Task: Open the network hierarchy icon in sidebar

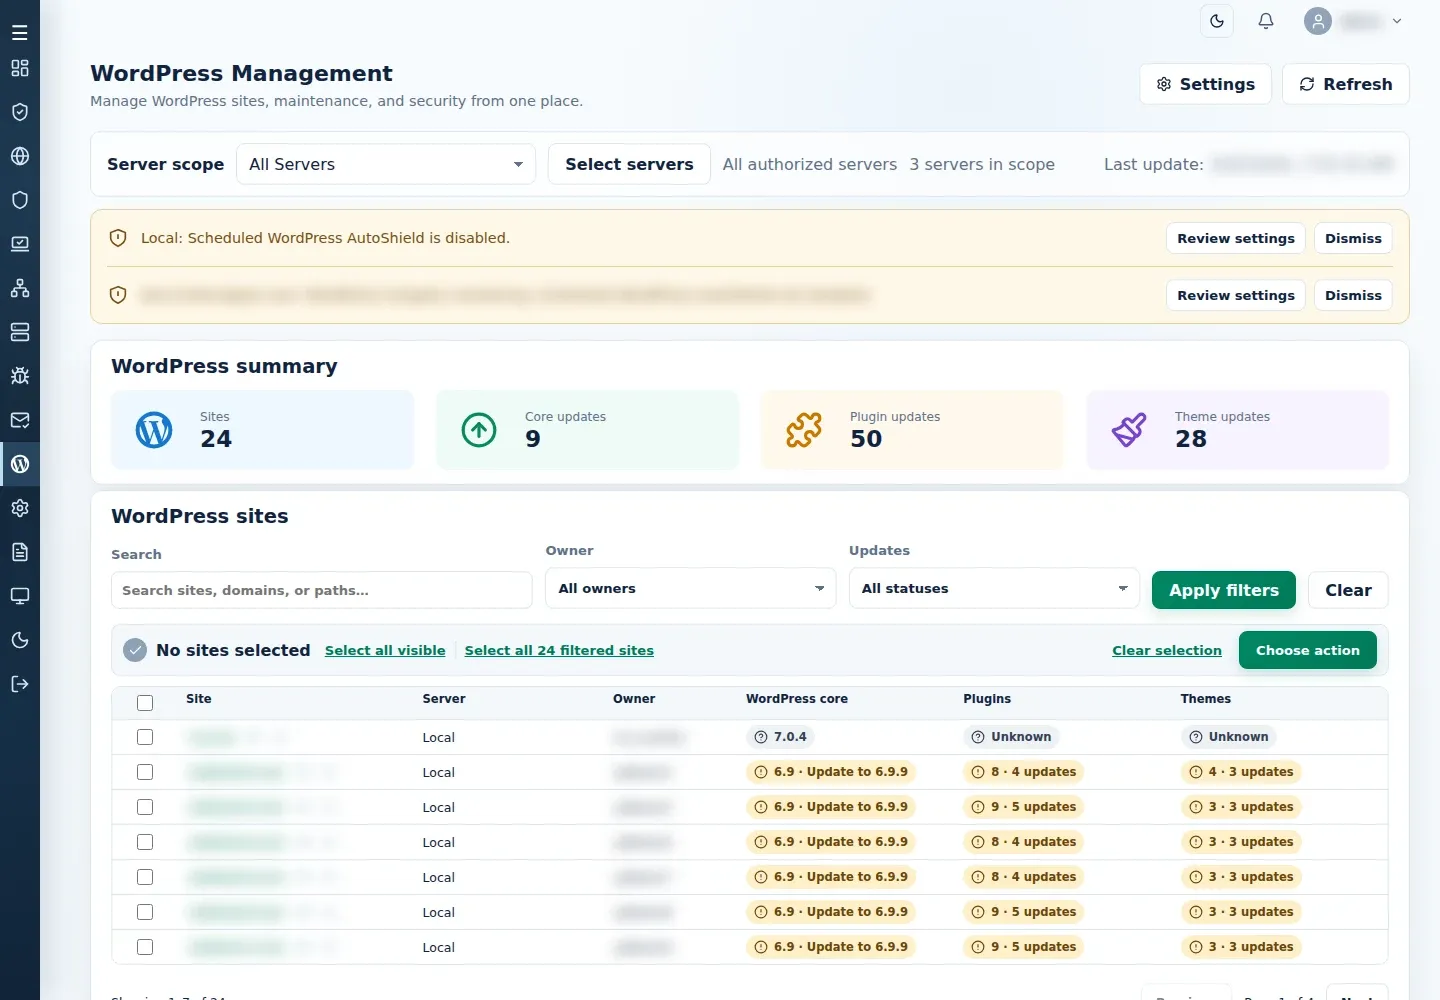Action: tap(20, 288)
